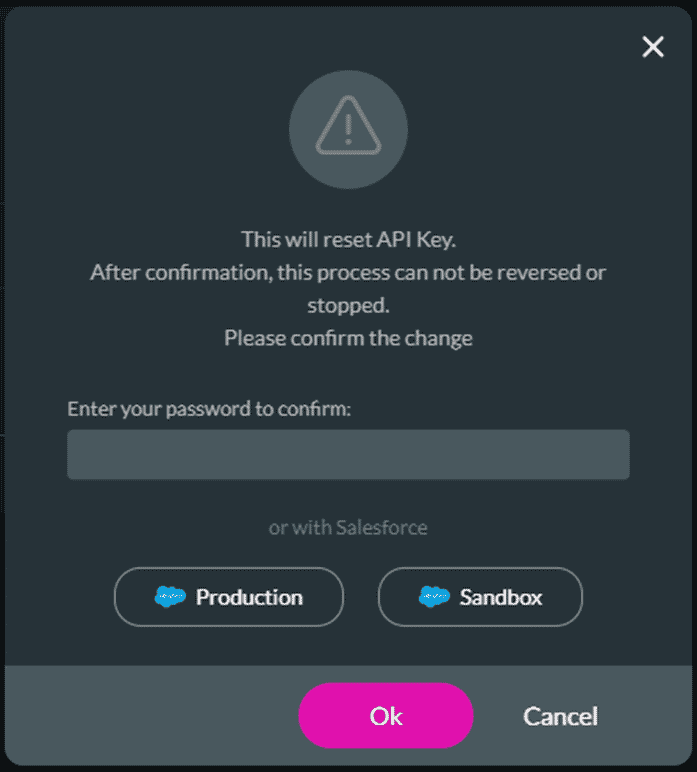Viewport: 697px width, 772px height.
Task: Click the Salesforce cloud logo beside Sandbox
Action: coord(434,597)
